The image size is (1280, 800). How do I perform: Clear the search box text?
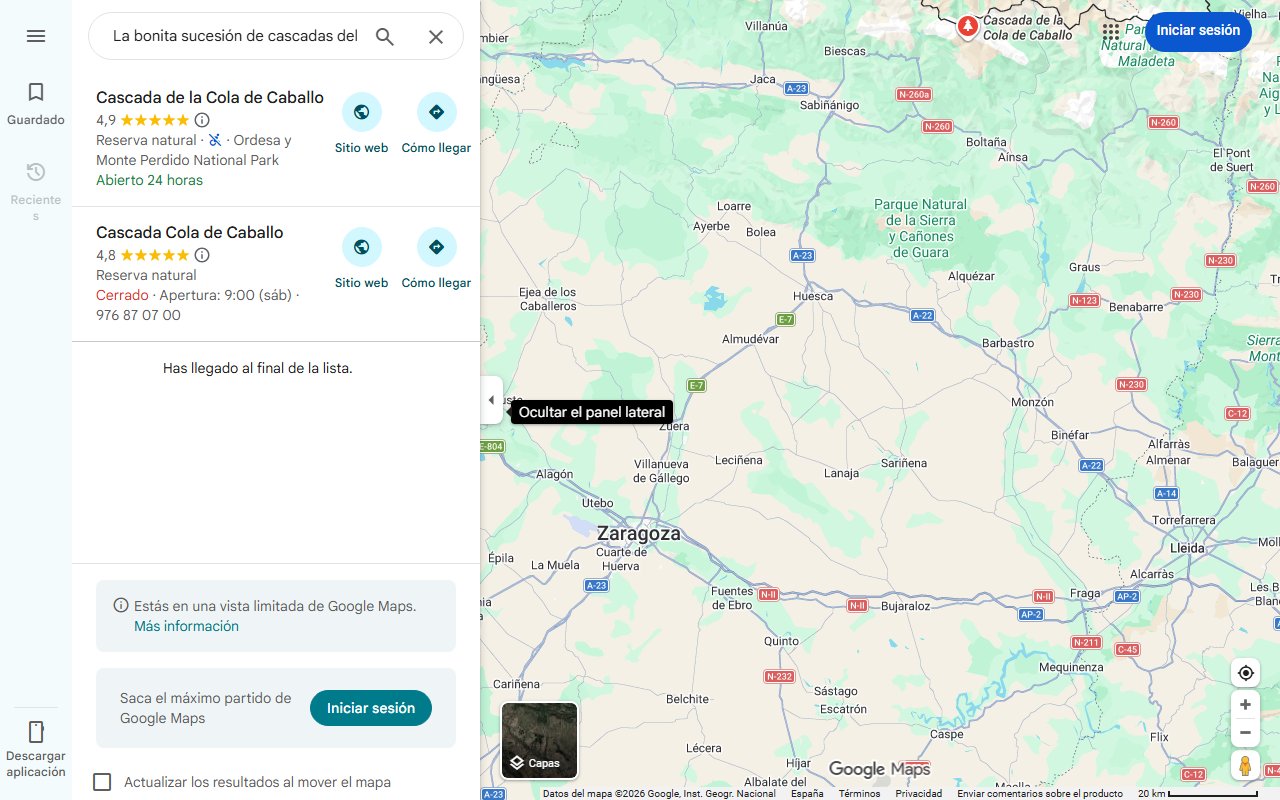pos(436,37)
